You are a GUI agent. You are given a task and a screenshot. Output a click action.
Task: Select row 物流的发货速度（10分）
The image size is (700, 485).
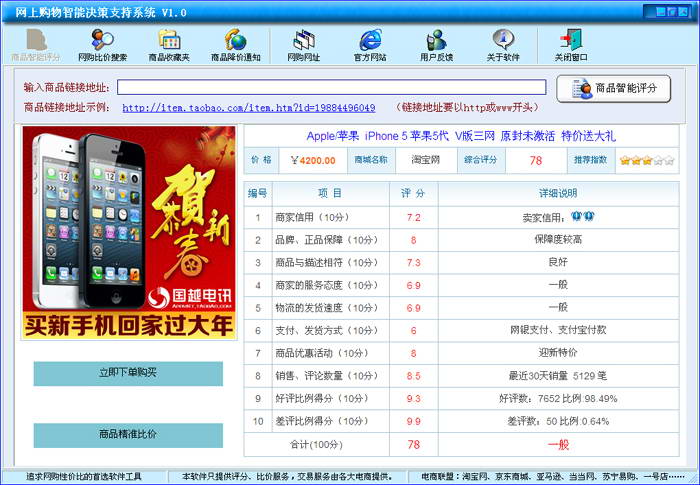461,308
